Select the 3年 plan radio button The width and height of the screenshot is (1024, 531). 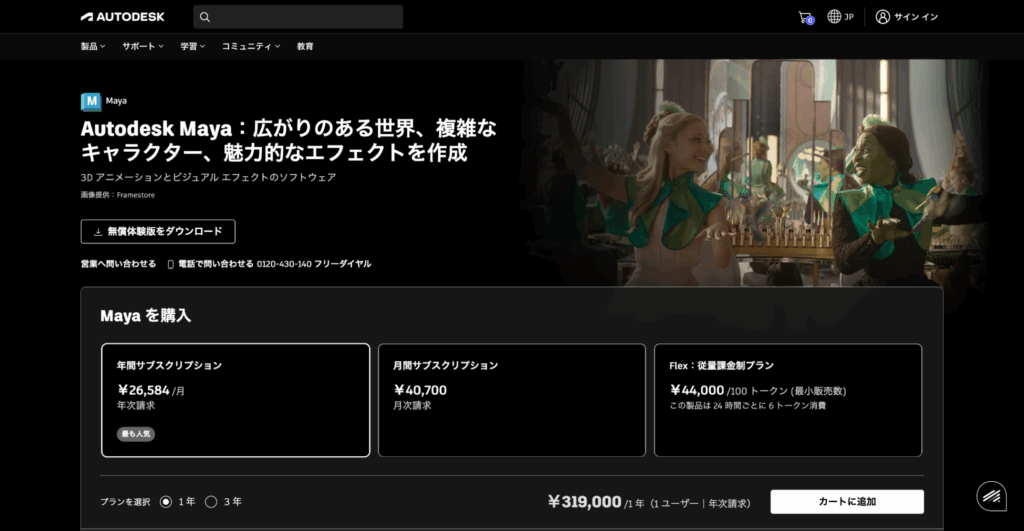point(211,502)
